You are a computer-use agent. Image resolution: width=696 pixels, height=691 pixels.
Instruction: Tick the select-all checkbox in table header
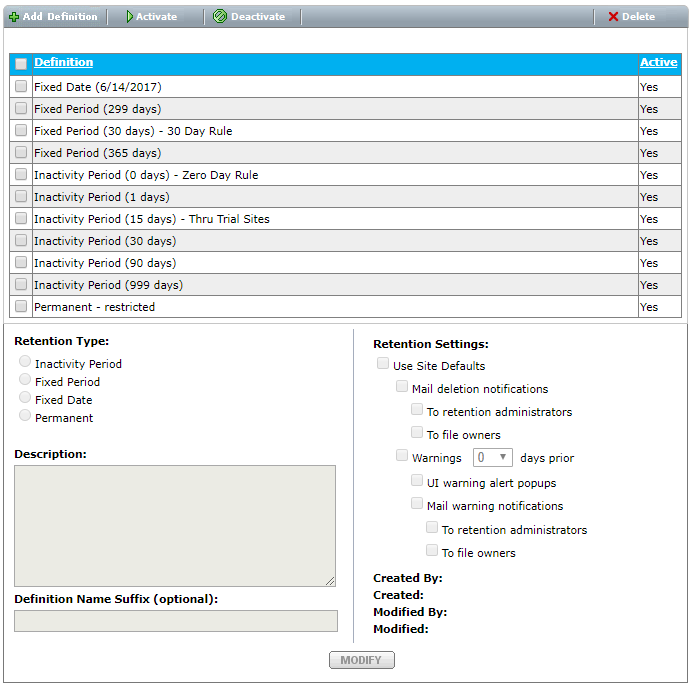pyautogui.click(x=21, y=64)
